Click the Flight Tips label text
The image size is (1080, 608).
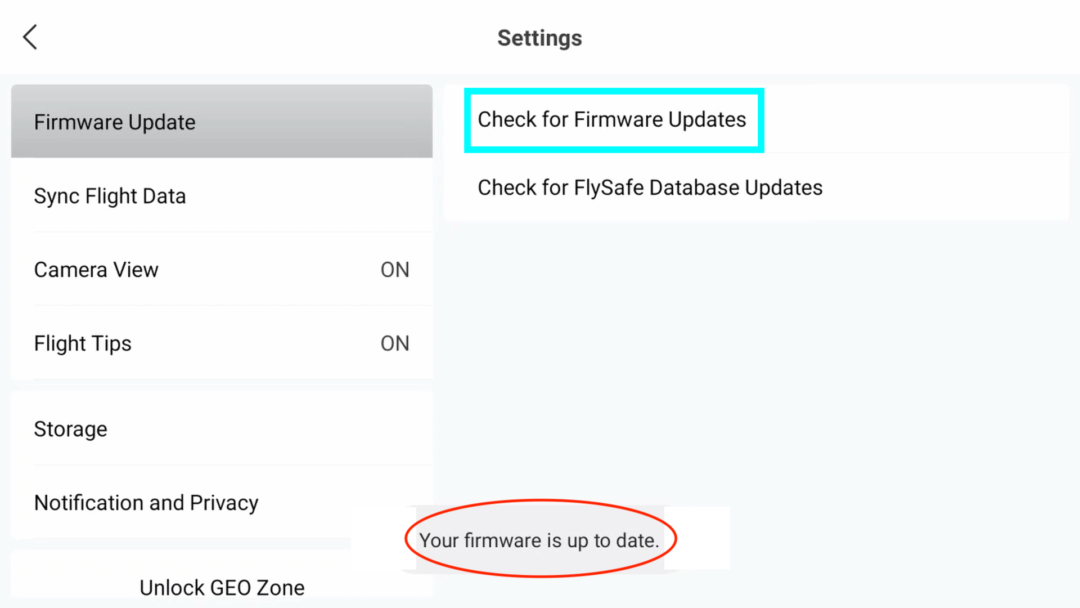click(x=83, y=344)
